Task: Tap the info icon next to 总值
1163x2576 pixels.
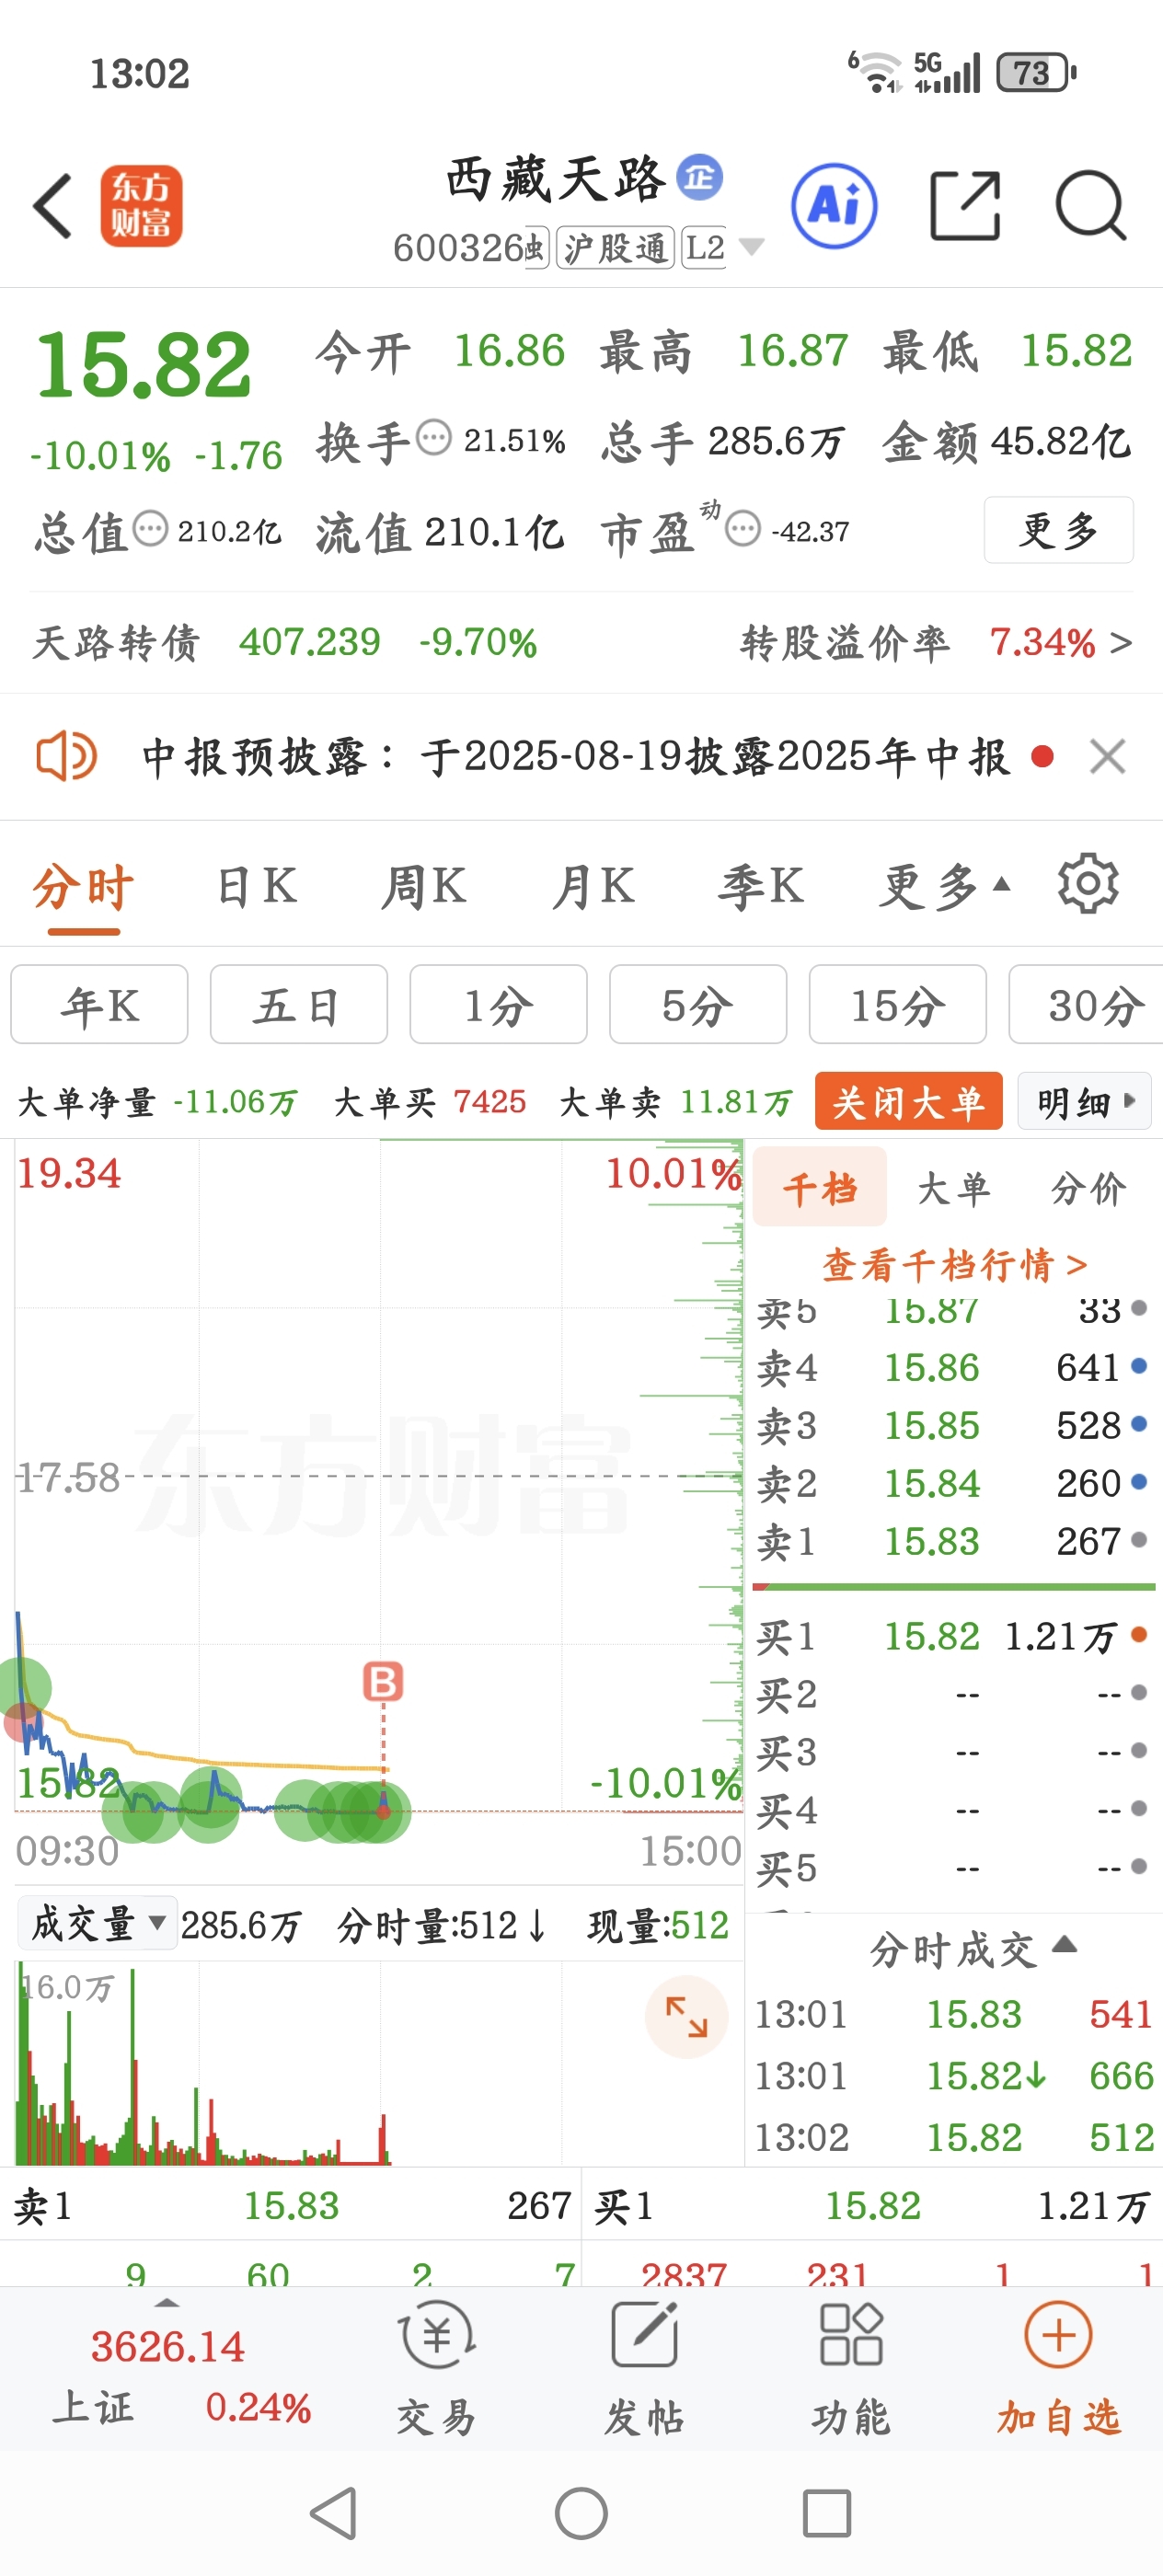Action: coord(150,528)
